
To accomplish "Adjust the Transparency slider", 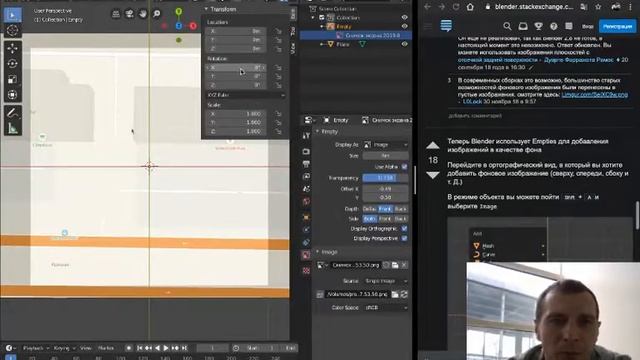I will (x=385, y=178).
